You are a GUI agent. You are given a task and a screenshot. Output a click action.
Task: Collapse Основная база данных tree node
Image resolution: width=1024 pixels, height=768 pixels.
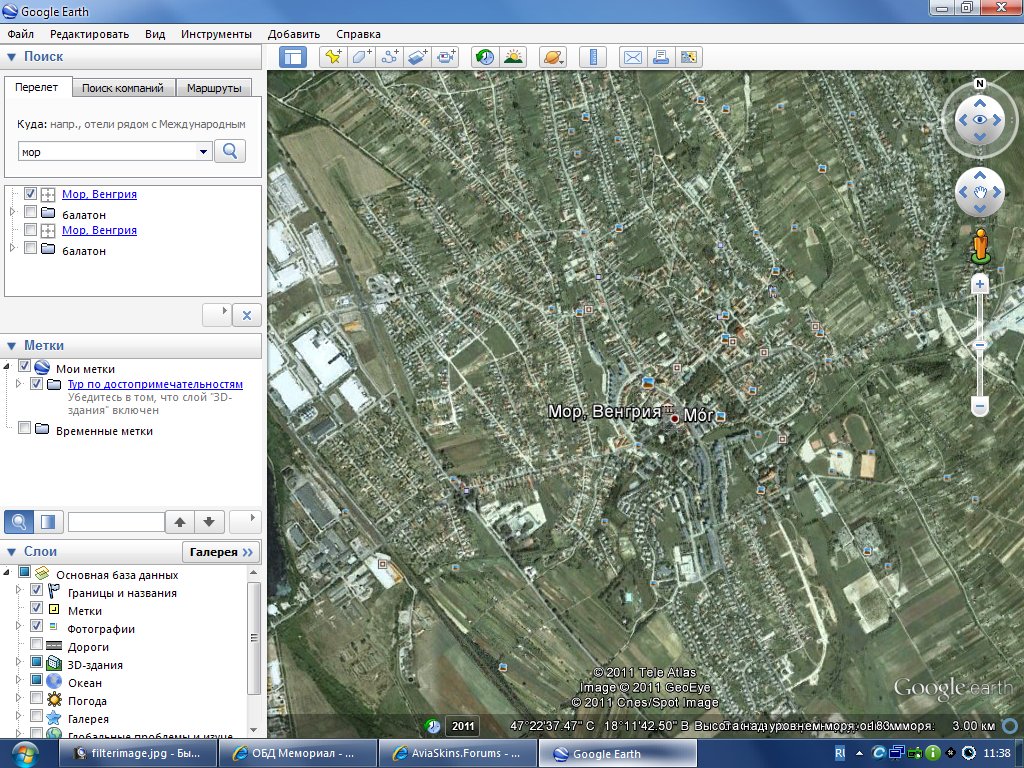pyautogui.click(x=7, y=573)
